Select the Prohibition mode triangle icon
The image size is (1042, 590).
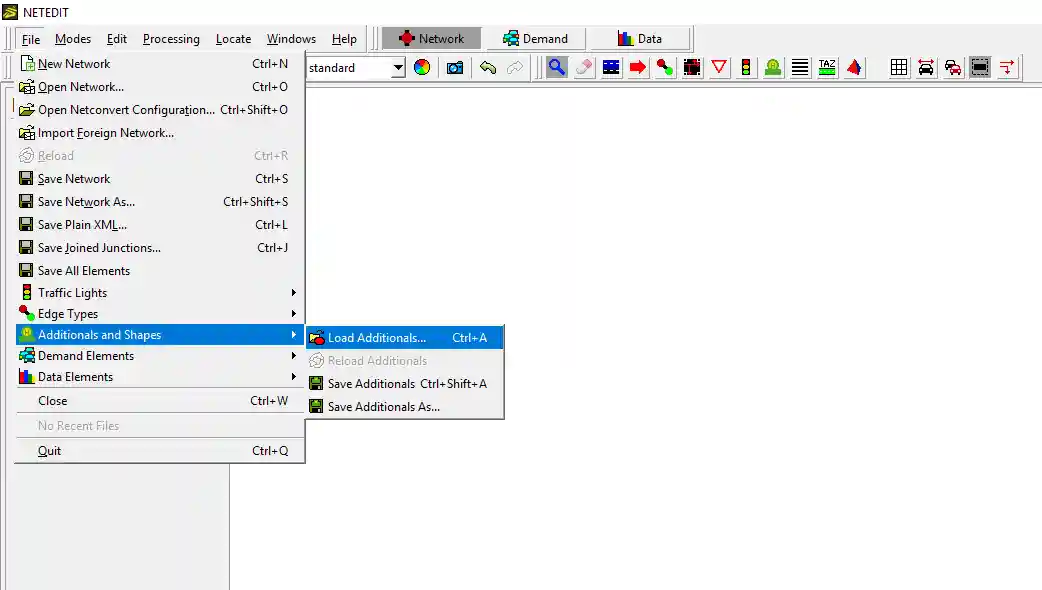pos(719,67)
